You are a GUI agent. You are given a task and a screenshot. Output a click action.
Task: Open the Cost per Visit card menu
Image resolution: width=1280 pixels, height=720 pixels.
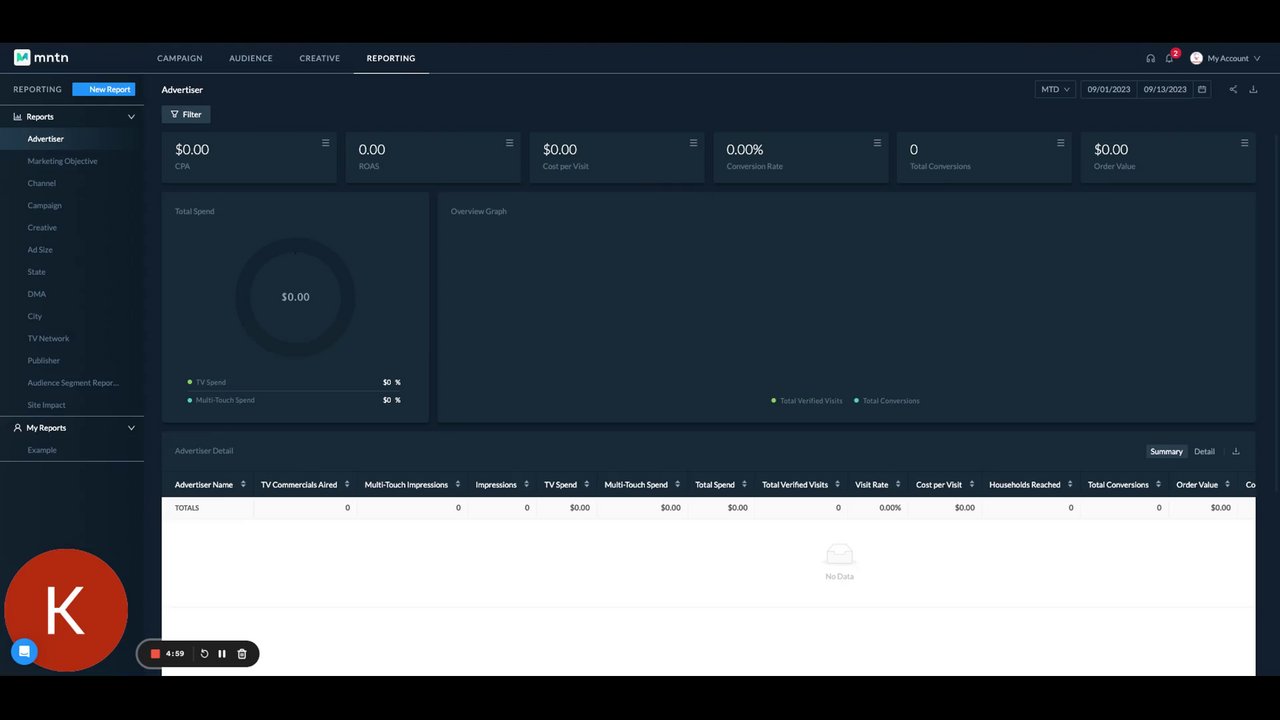point(693,143)
